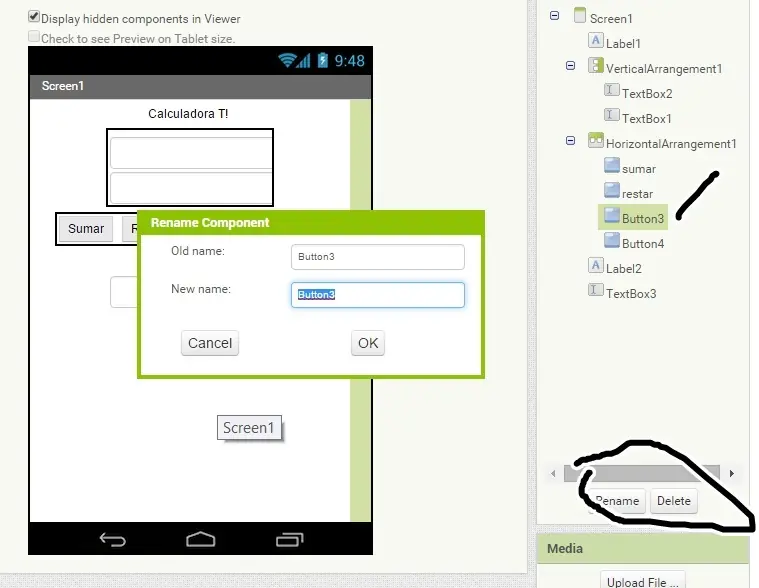Select first text box in phone viewer
Screen dimensions: 759x588
[x=191, y=153]
